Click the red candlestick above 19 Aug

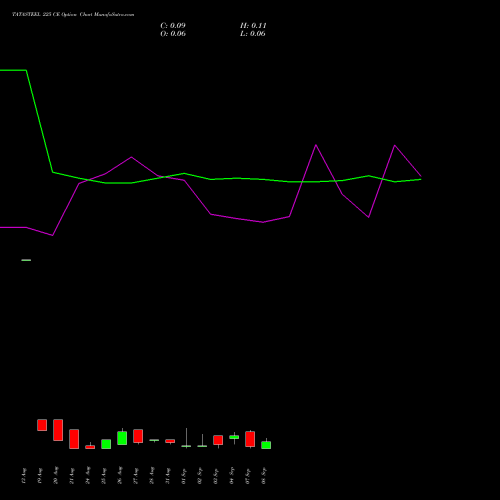click(x=42, y=425)
